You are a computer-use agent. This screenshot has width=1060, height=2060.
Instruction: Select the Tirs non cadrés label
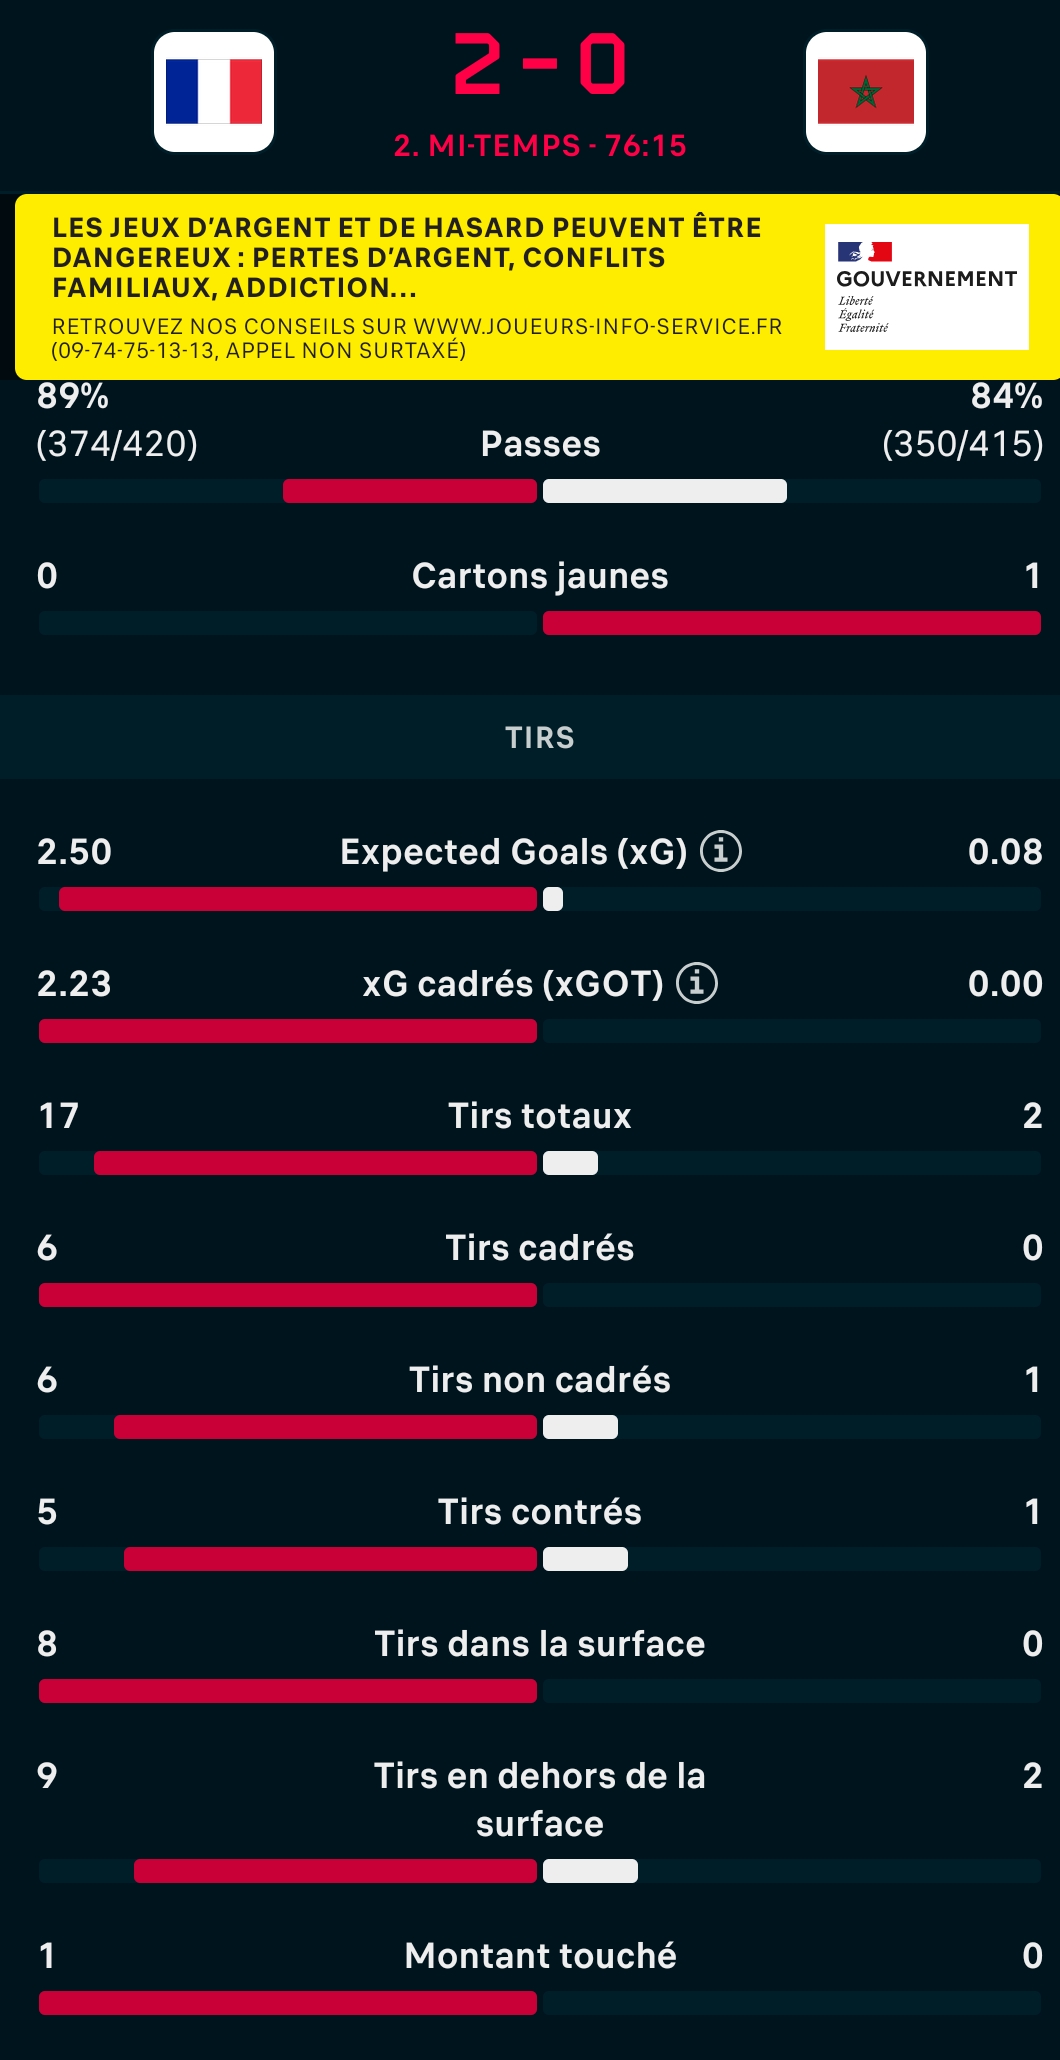tap(540, 1380)
